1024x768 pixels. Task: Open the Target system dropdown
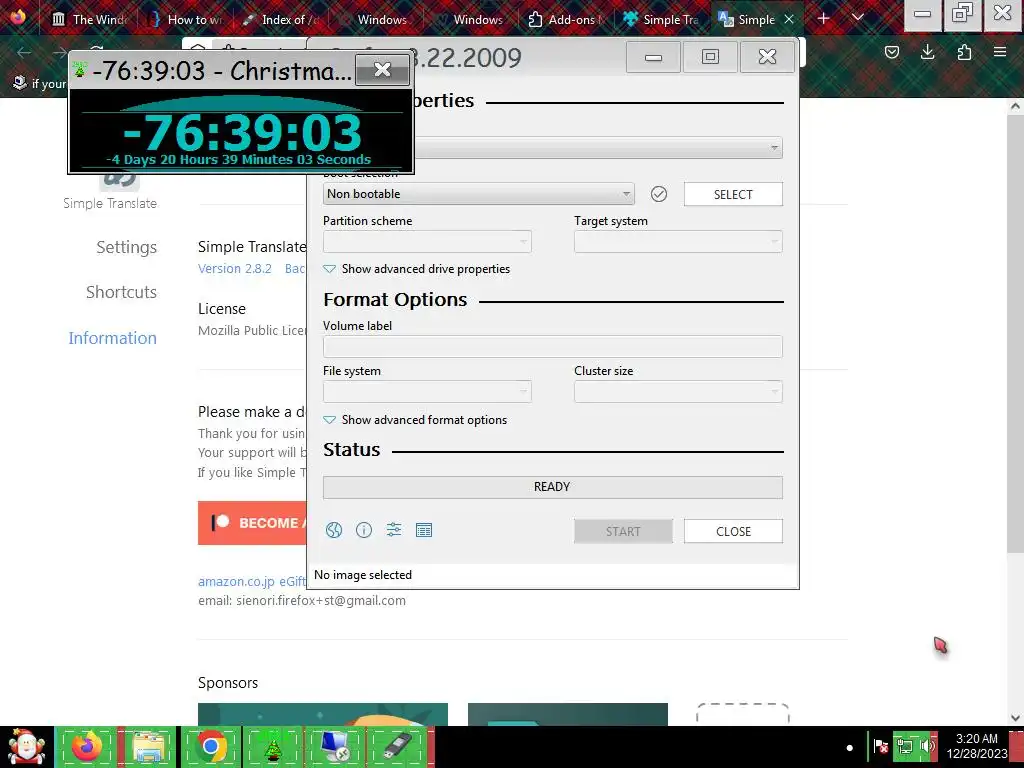tap(678, 242)
